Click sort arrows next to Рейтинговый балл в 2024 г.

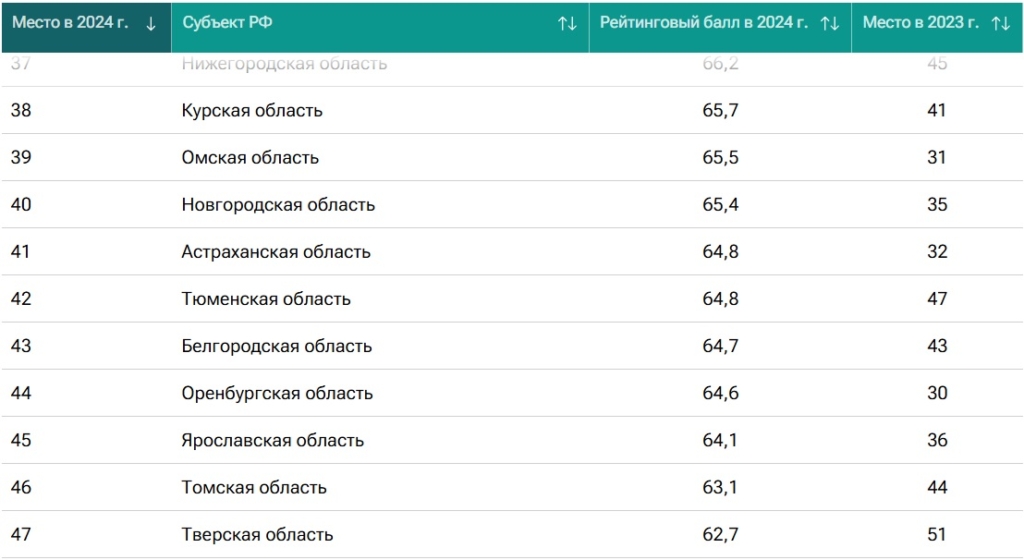829,24
